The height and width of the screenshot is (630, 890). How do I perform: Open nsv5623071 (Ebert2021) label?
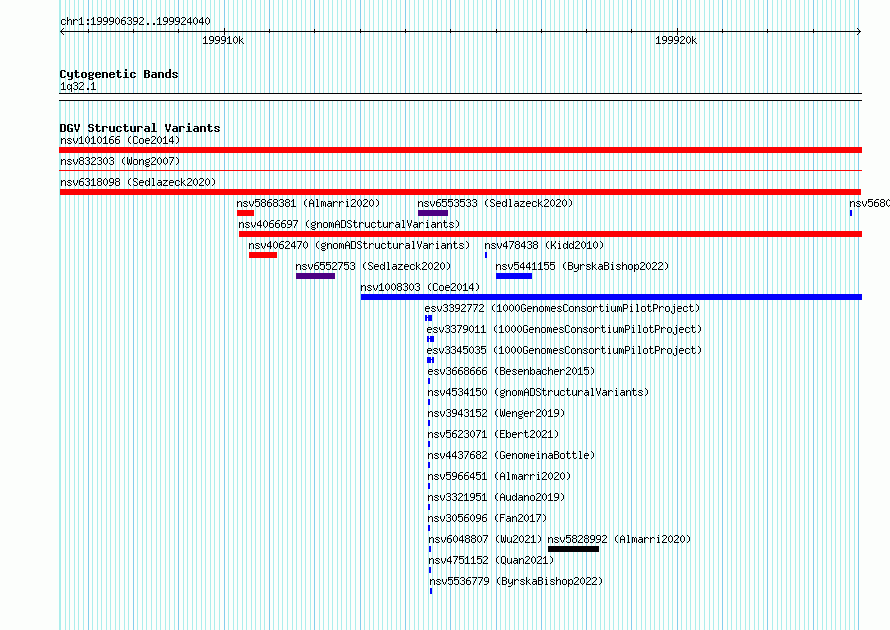click(493, 434)
